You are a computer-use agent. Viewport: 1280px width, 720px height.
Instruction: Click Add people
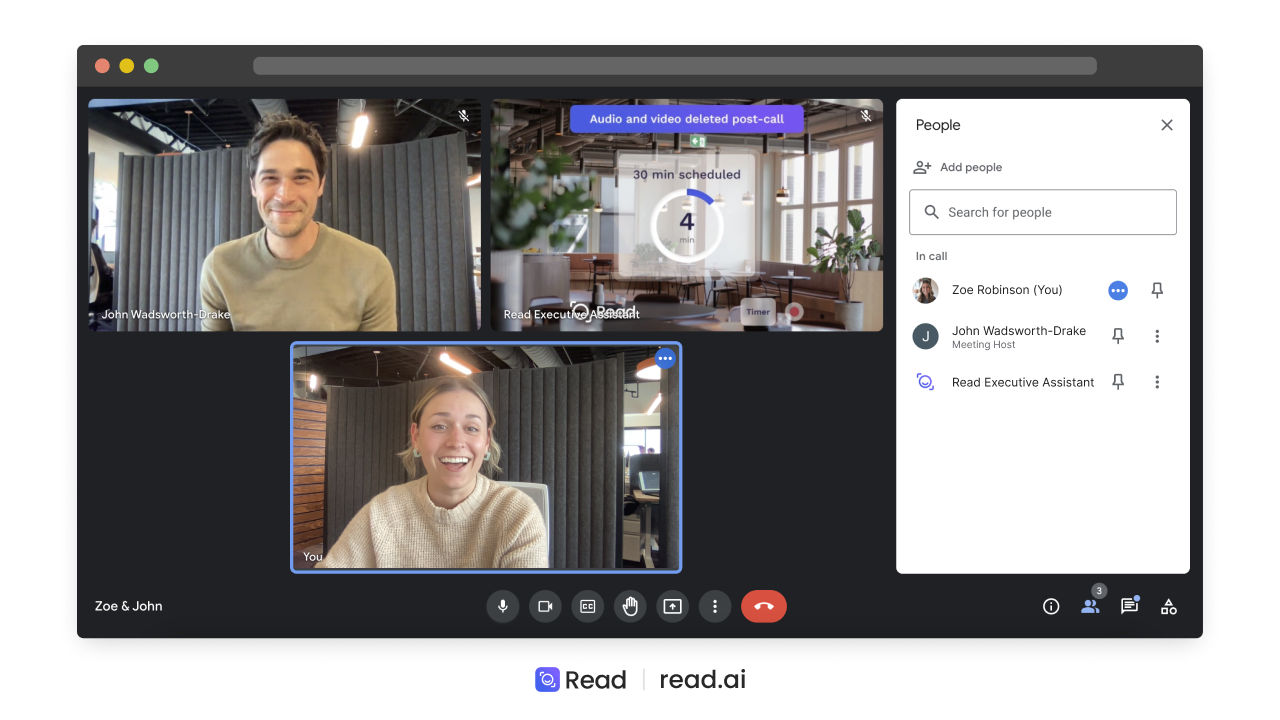click(958, 167)
